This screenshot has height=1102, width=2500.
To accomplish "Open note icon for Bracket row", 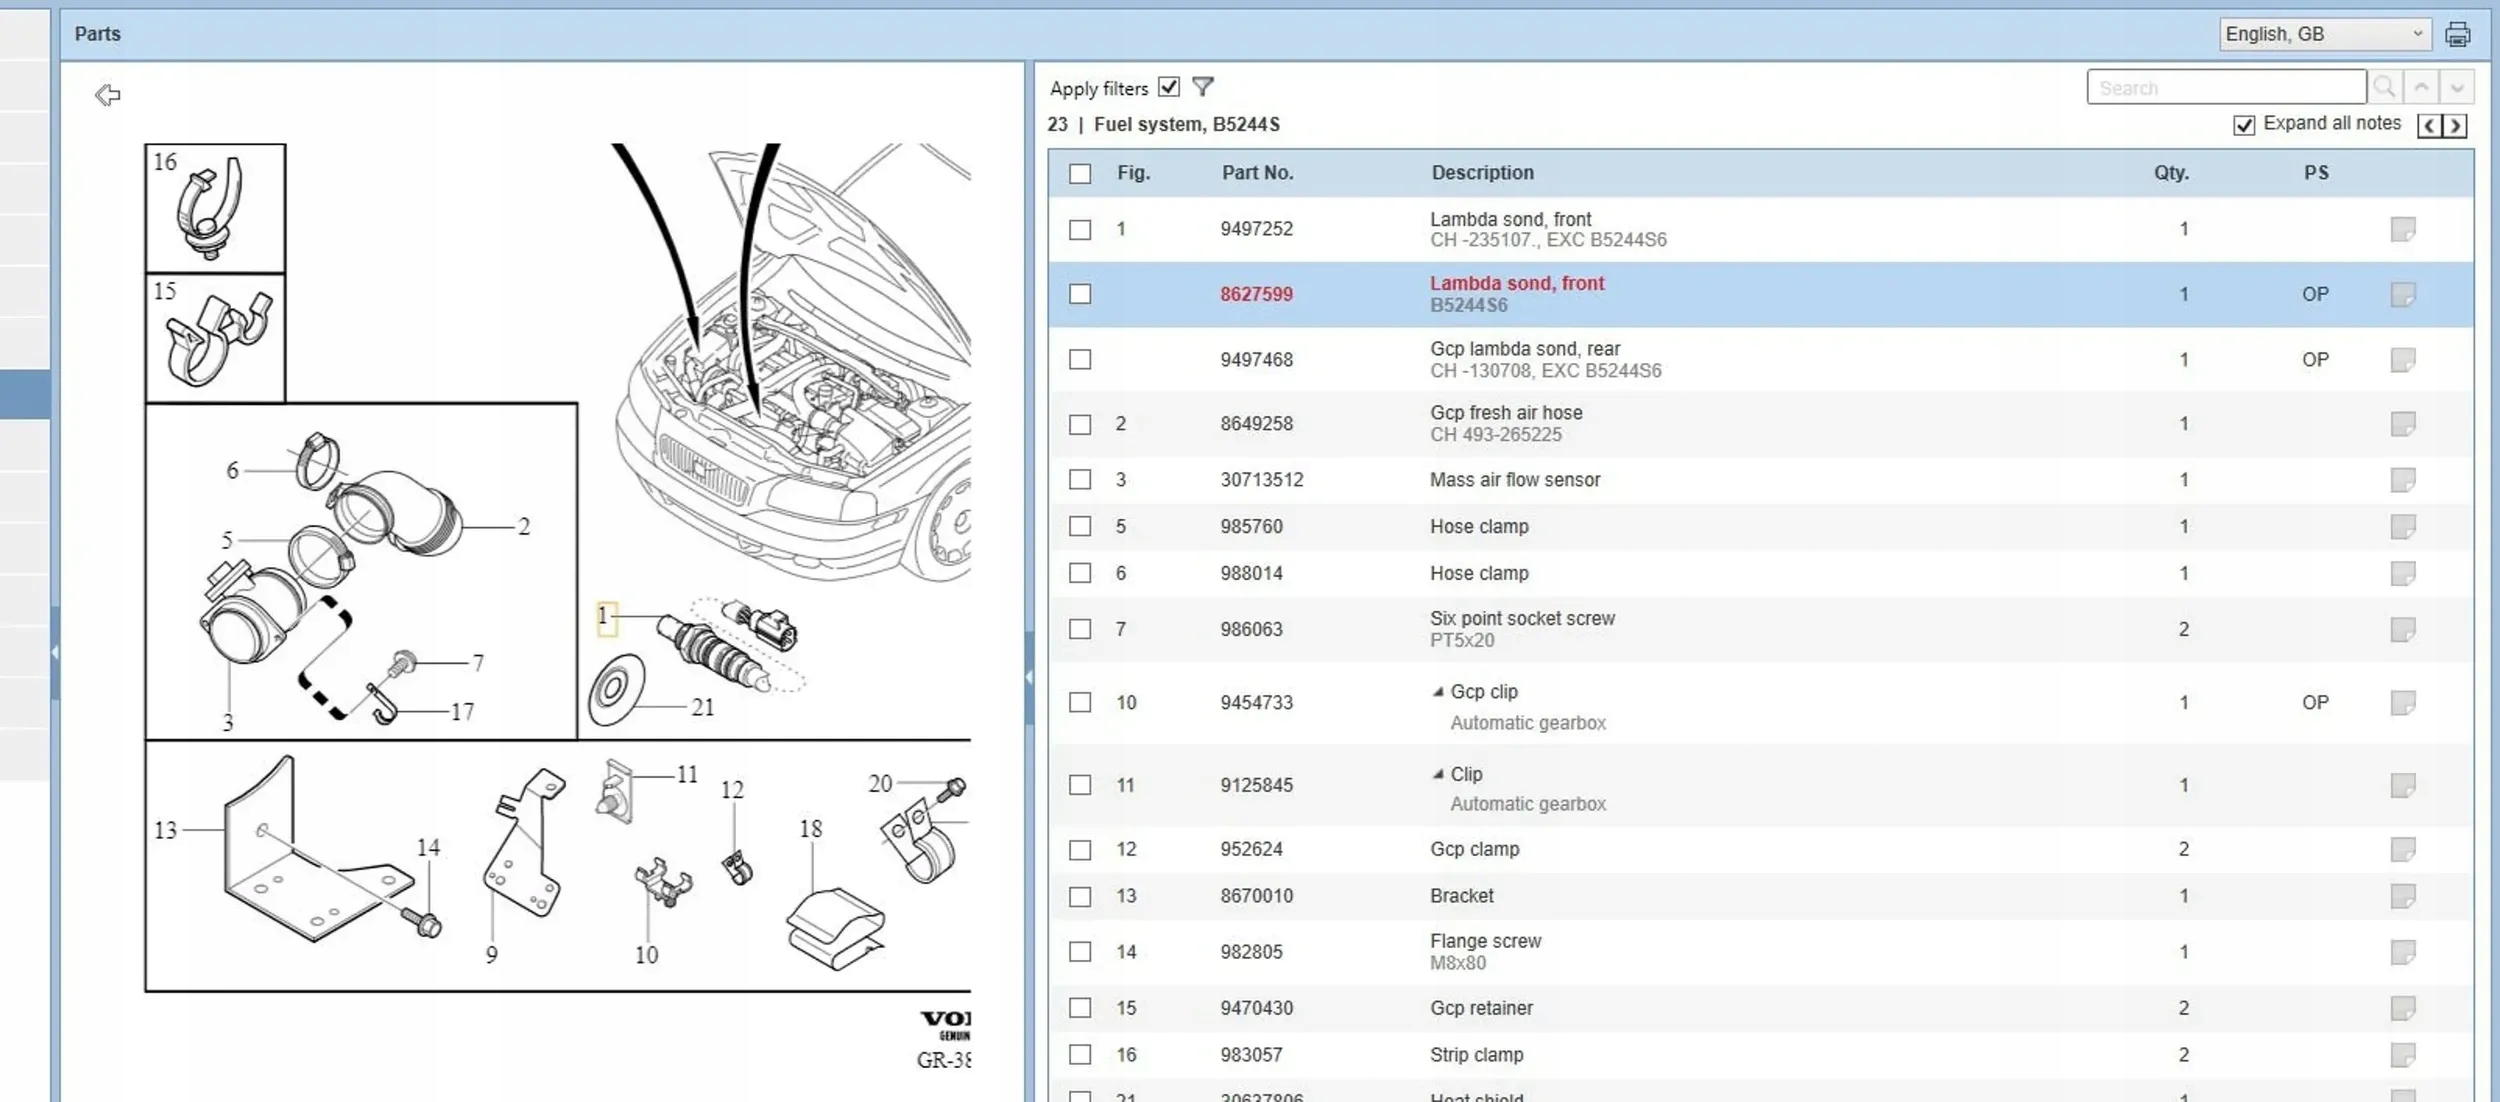I will click(2403, 896).
